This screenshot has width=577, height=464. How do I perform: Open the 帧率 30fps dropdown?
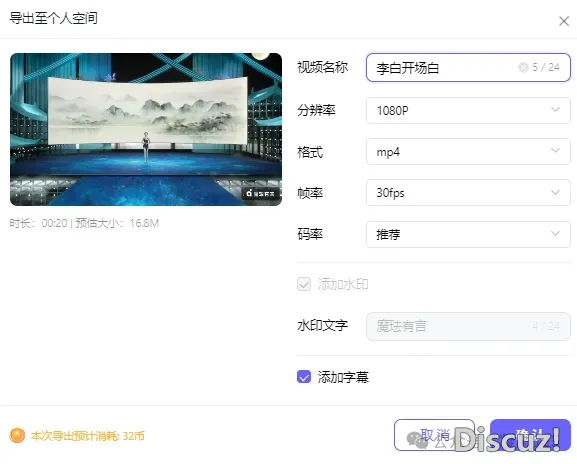coord(468,192)
